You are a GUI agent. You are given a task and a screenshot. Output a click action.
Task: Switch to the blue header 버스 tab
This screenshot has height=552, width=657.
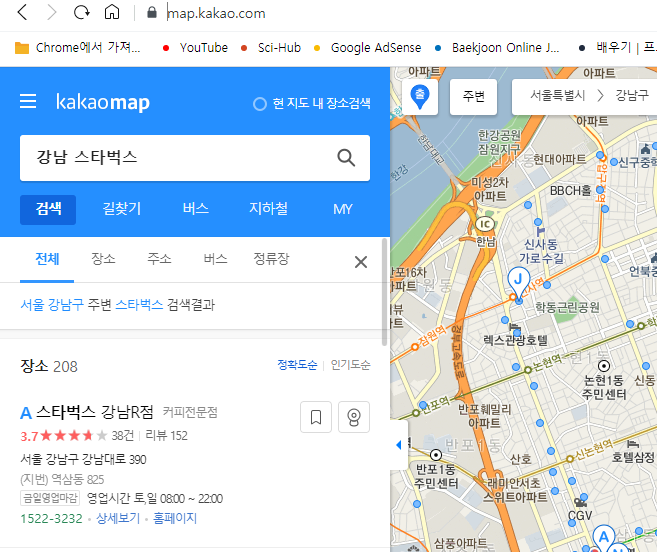[196, 209]
